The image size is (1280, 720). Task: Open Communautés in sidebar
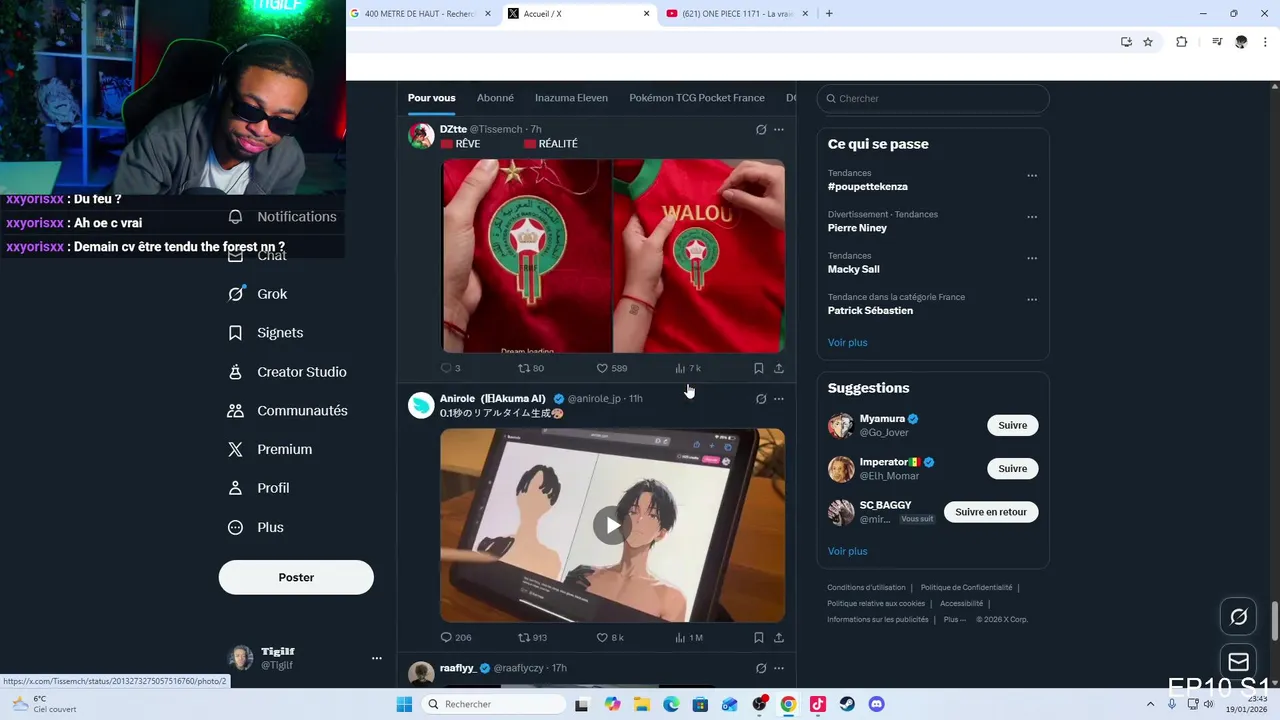(x=288, y=411)
